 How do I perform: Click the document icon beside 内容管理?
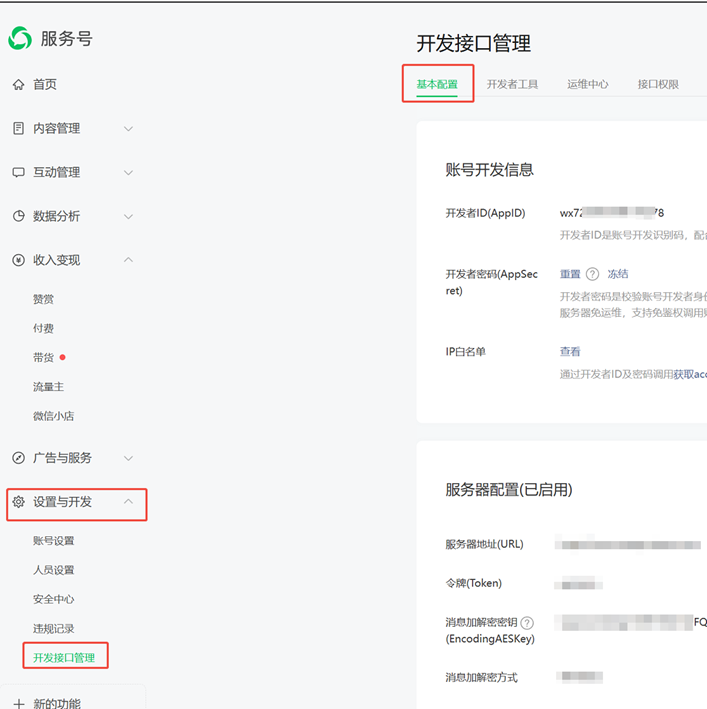(19, 128)
